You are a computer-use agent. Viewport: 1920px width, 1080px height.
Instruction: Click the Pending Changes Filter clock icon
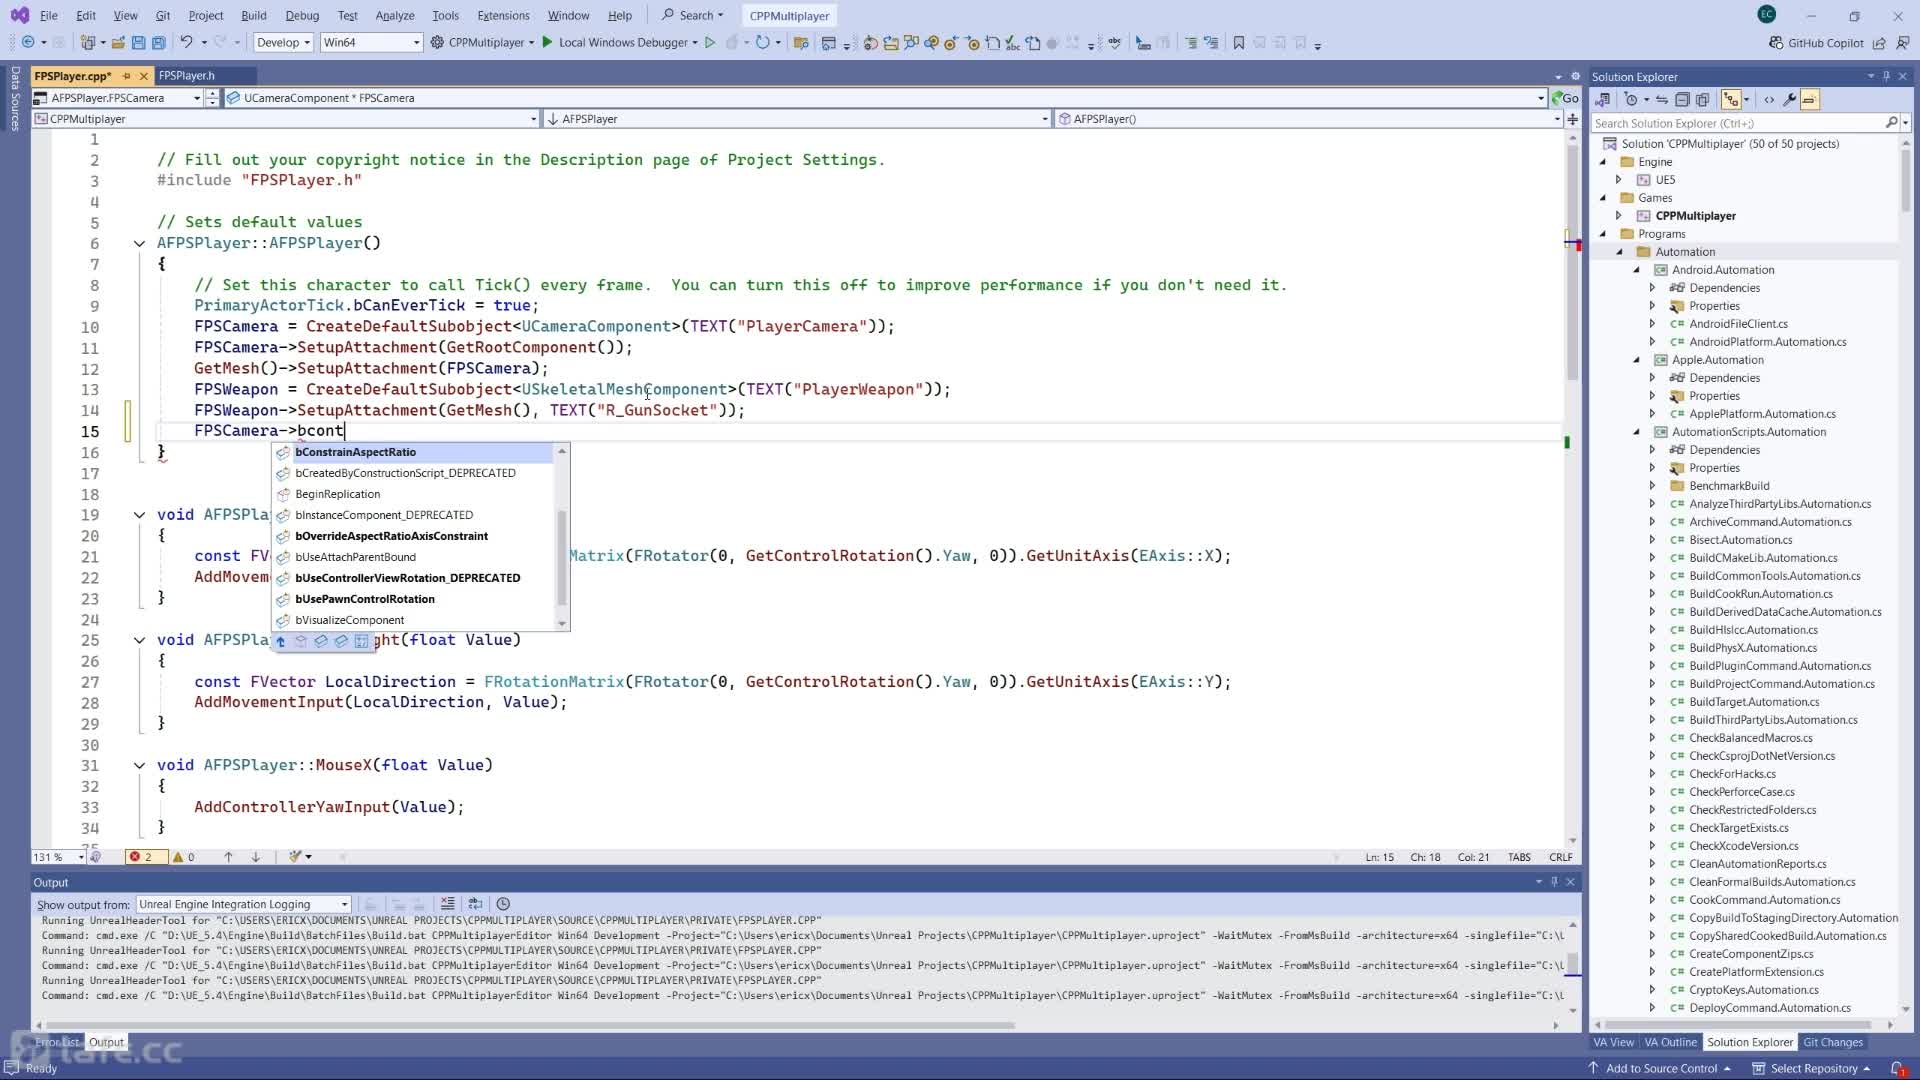tap(1631, 100)
